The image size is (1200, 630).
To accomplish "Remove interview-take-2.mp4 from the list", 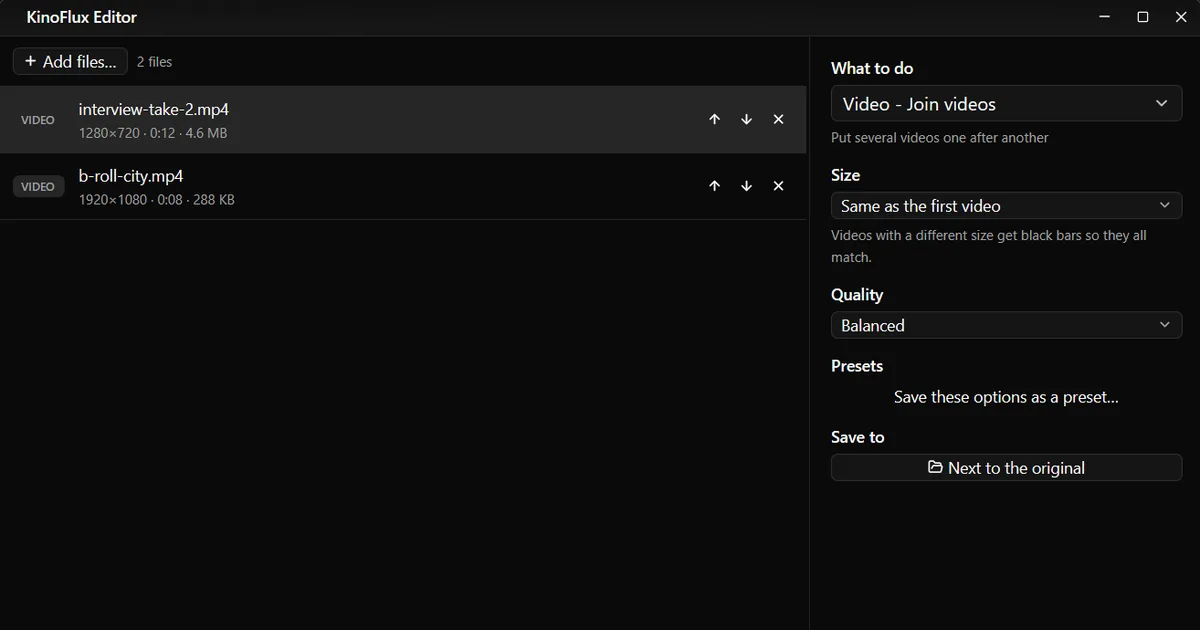I will tap(778, 119).
